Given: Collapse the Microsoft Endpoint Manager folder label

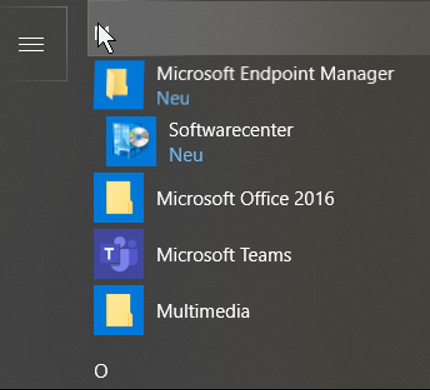Looking at the screenshot, I should 275,74.
